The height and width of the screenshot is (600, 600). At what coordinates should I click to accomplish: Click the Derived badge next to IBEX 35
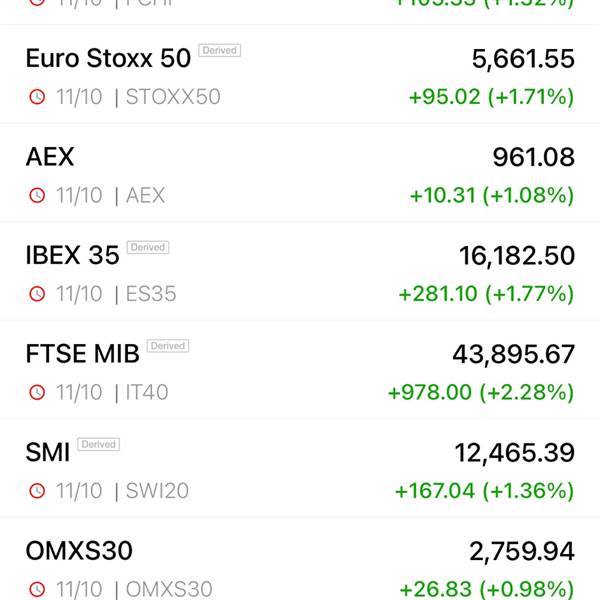click(148, 248)
